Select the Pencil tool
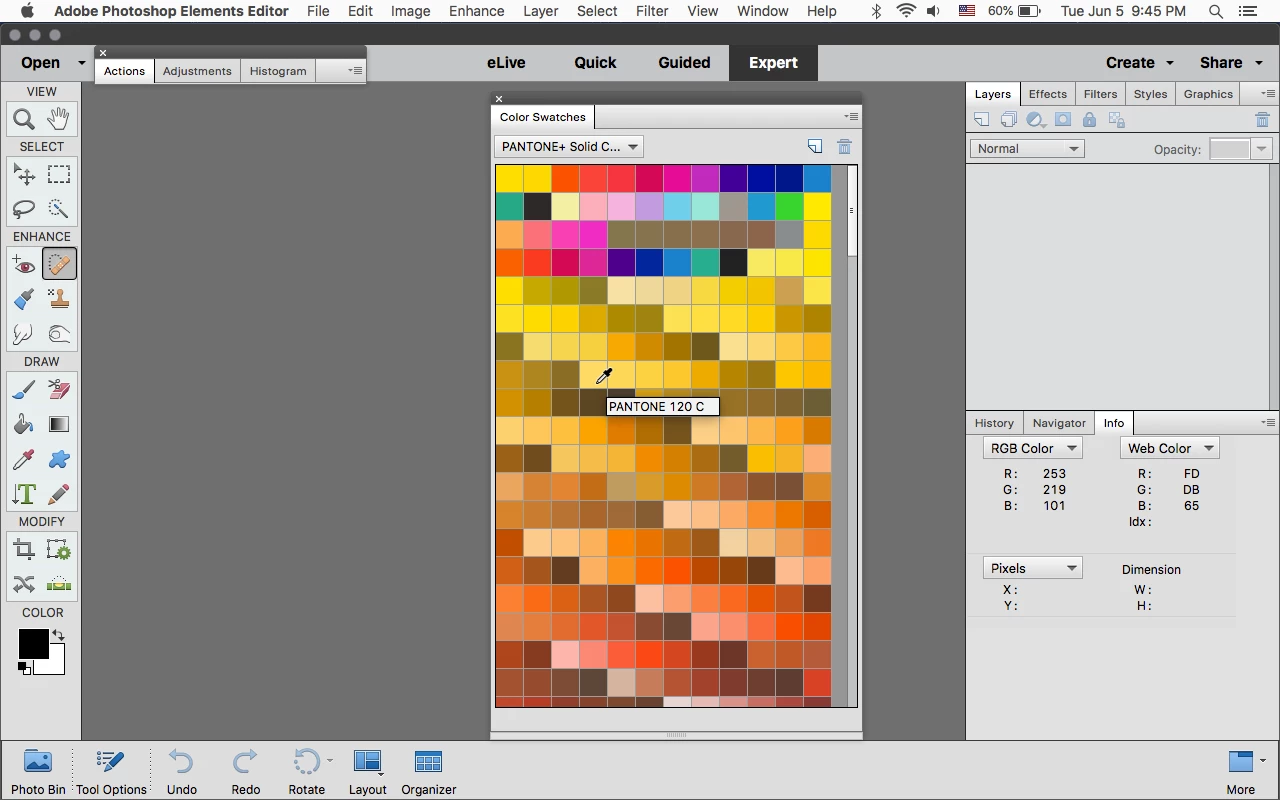The width and height of the screenshot is (1280, 800). coord(59,494)
